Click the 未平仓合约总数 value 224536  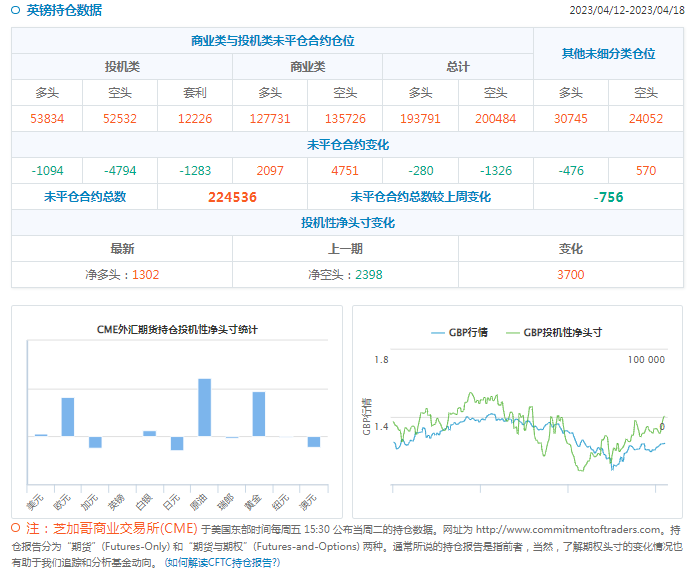click(x=232, y=197)
